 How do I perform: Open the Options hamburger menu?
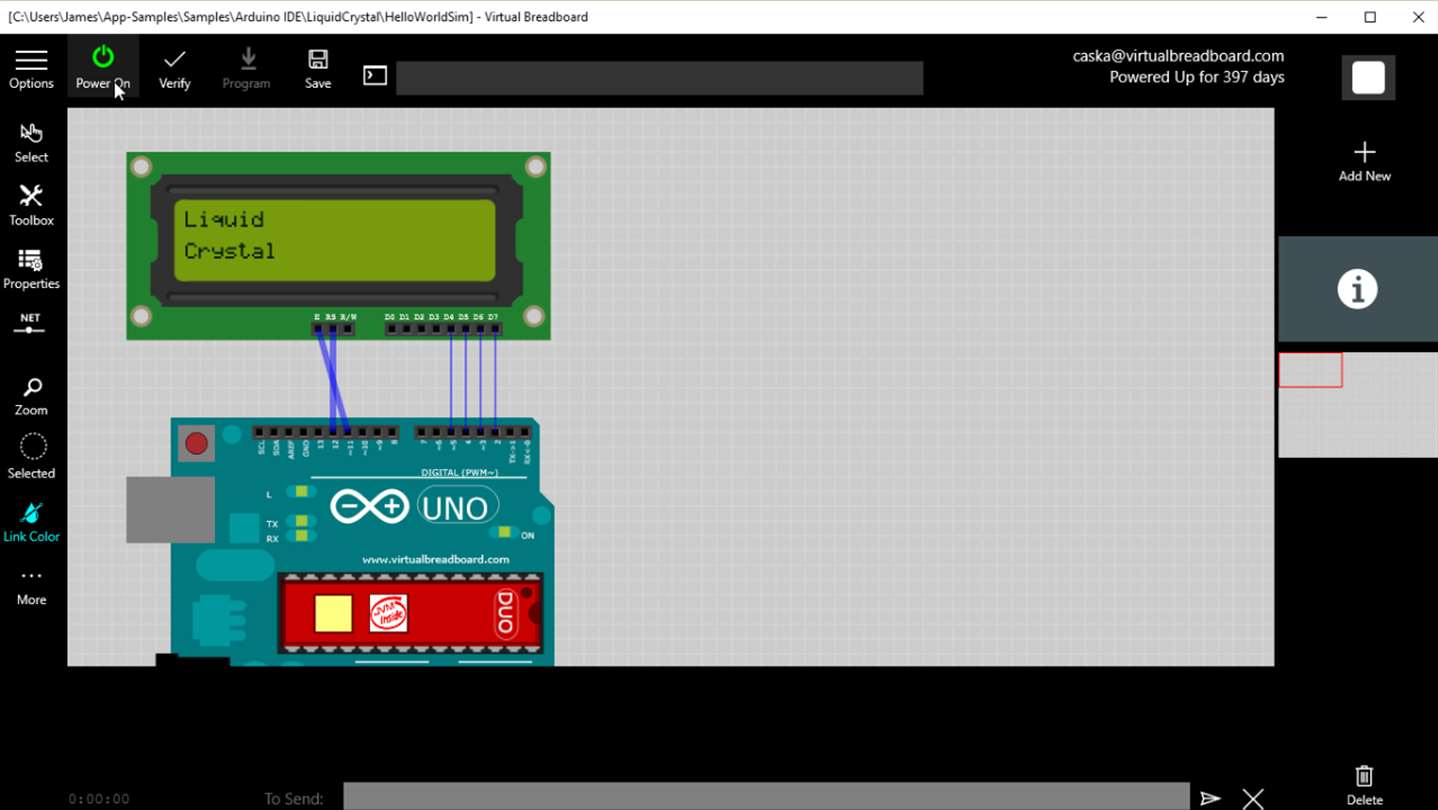[31, 69]
